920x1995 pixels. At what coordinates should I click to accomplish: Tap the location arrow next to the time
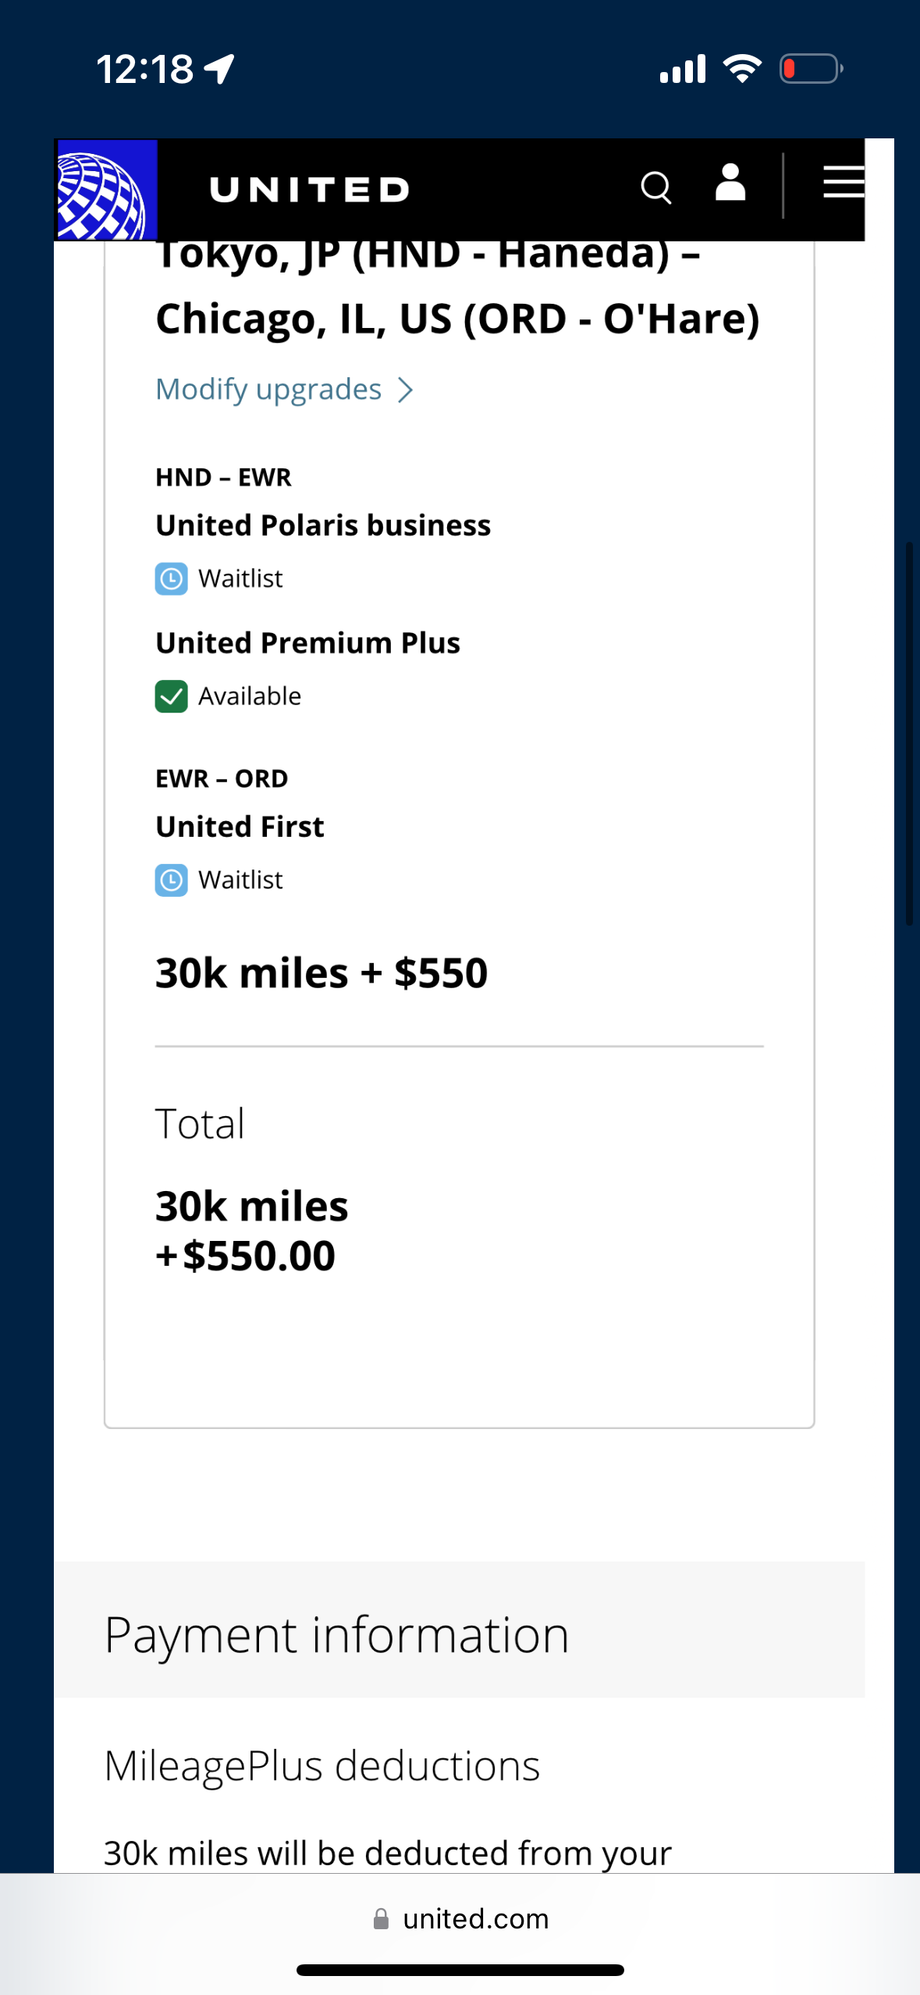pyautogui.click(x=219, y=69)
